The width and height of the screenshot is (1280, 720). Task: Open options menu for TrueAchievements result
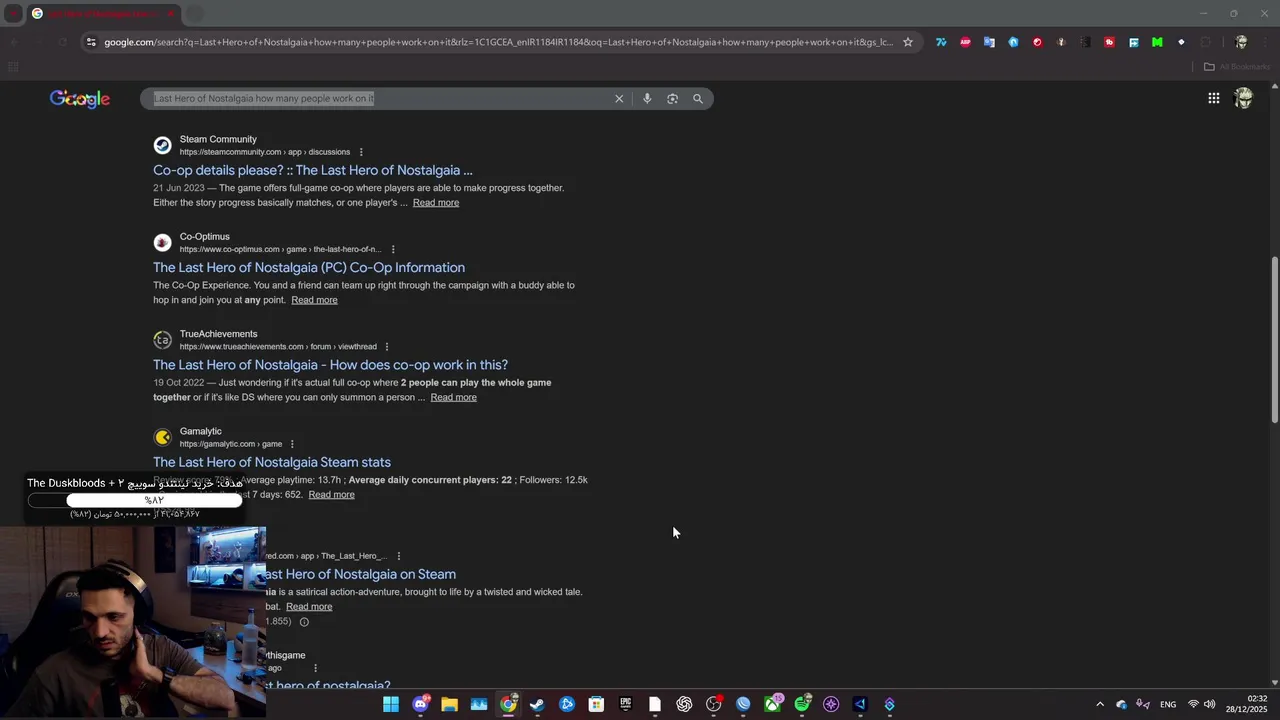387,347
